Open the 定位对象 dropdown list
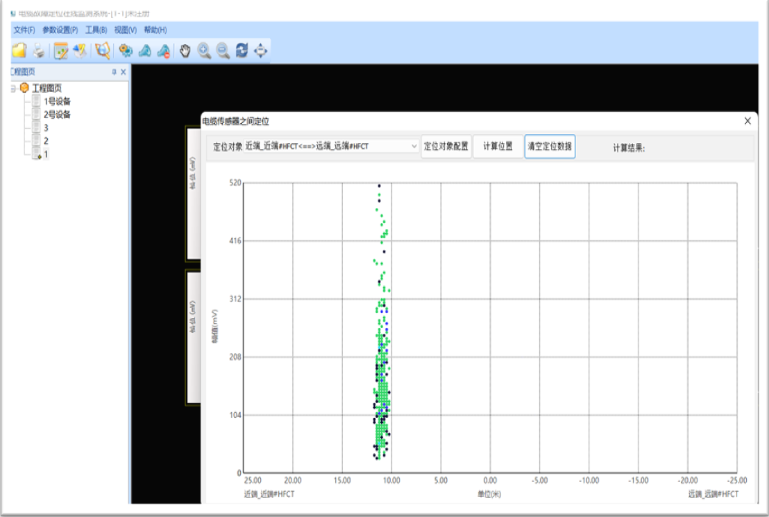This screenshot has width=769, height=517. [414, 146]
